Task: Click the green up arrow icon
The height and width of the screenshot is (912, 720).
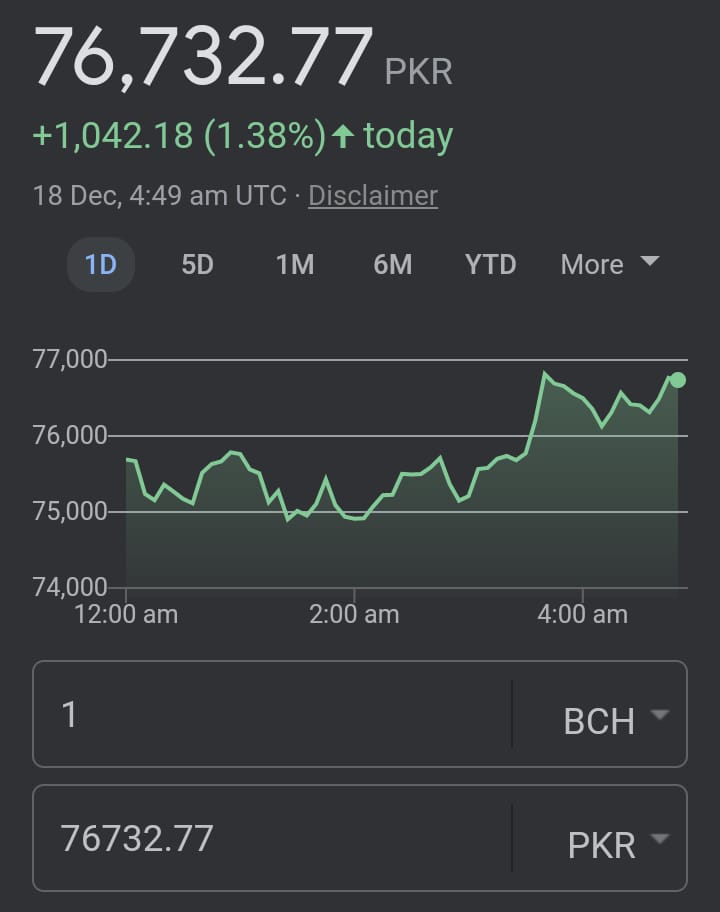Action: [343, 136]
